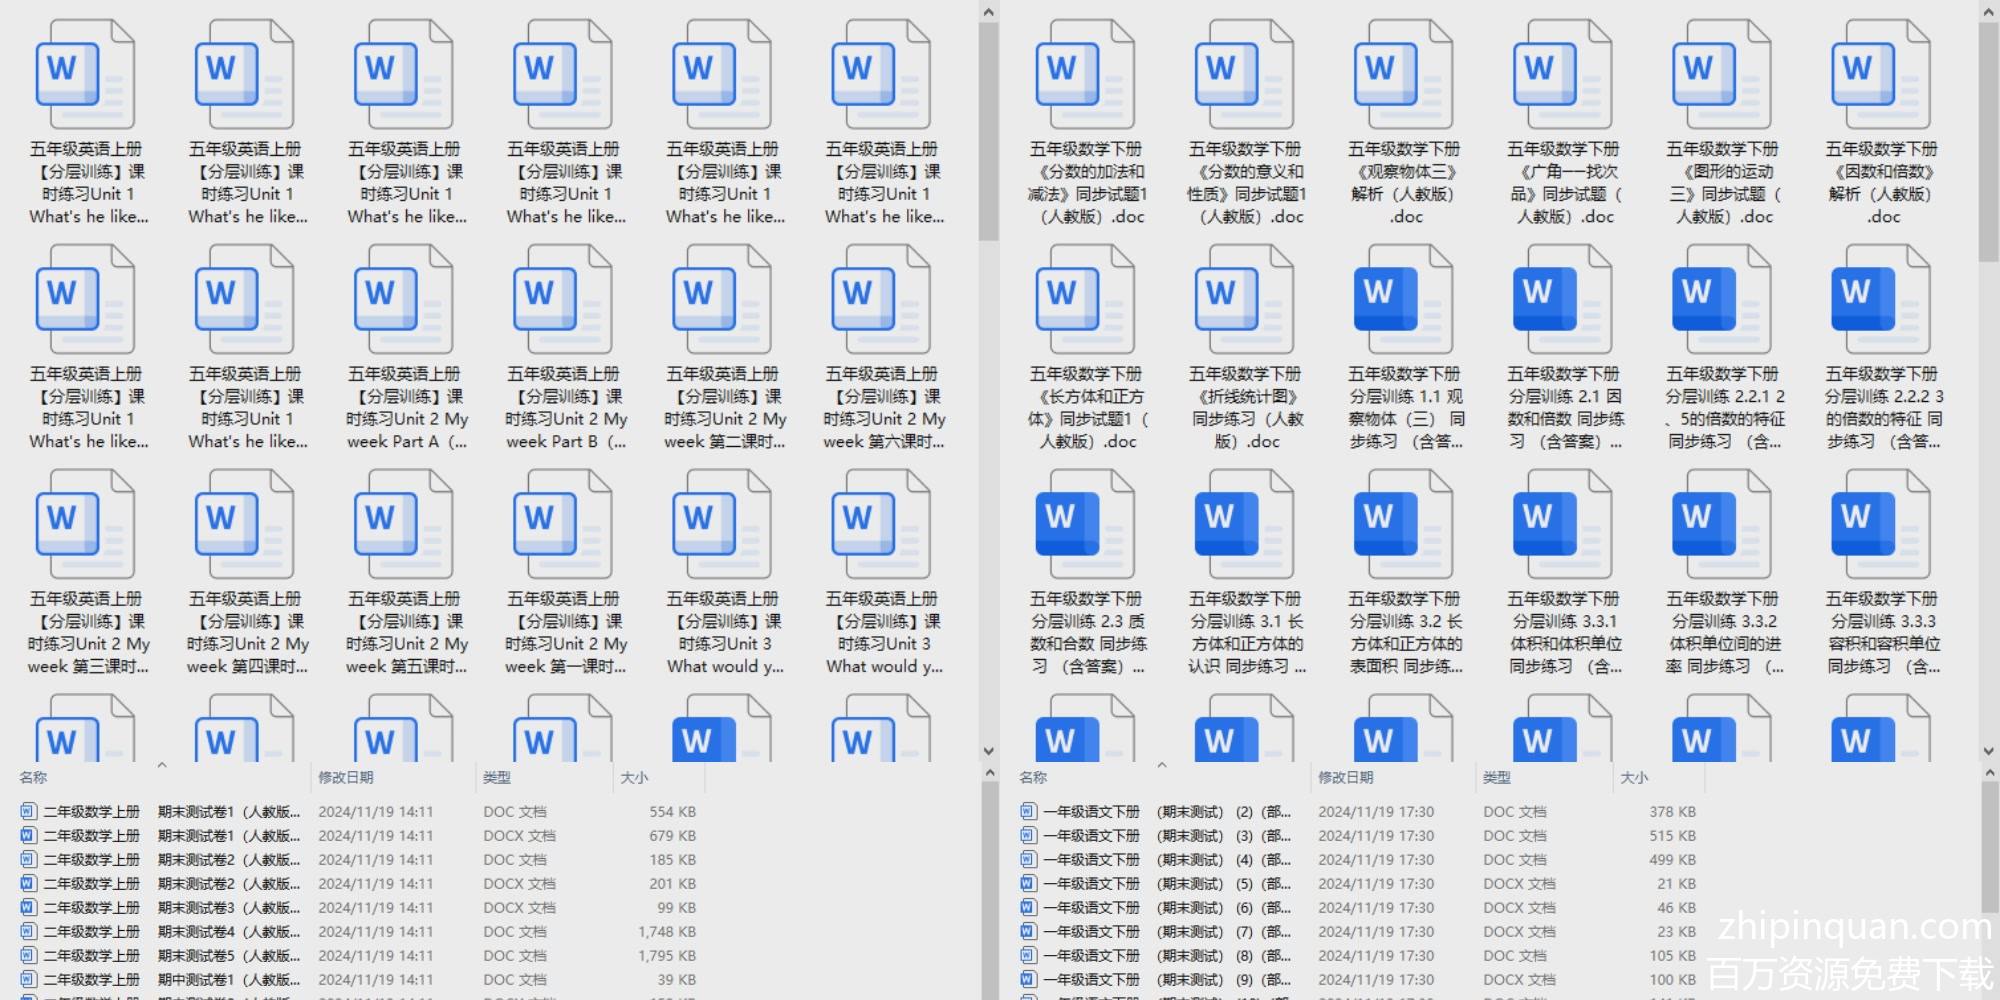Screen dimensions: 2000x1000
Task: Open the My week 第二课时 document icon
Action: [722, 300]
